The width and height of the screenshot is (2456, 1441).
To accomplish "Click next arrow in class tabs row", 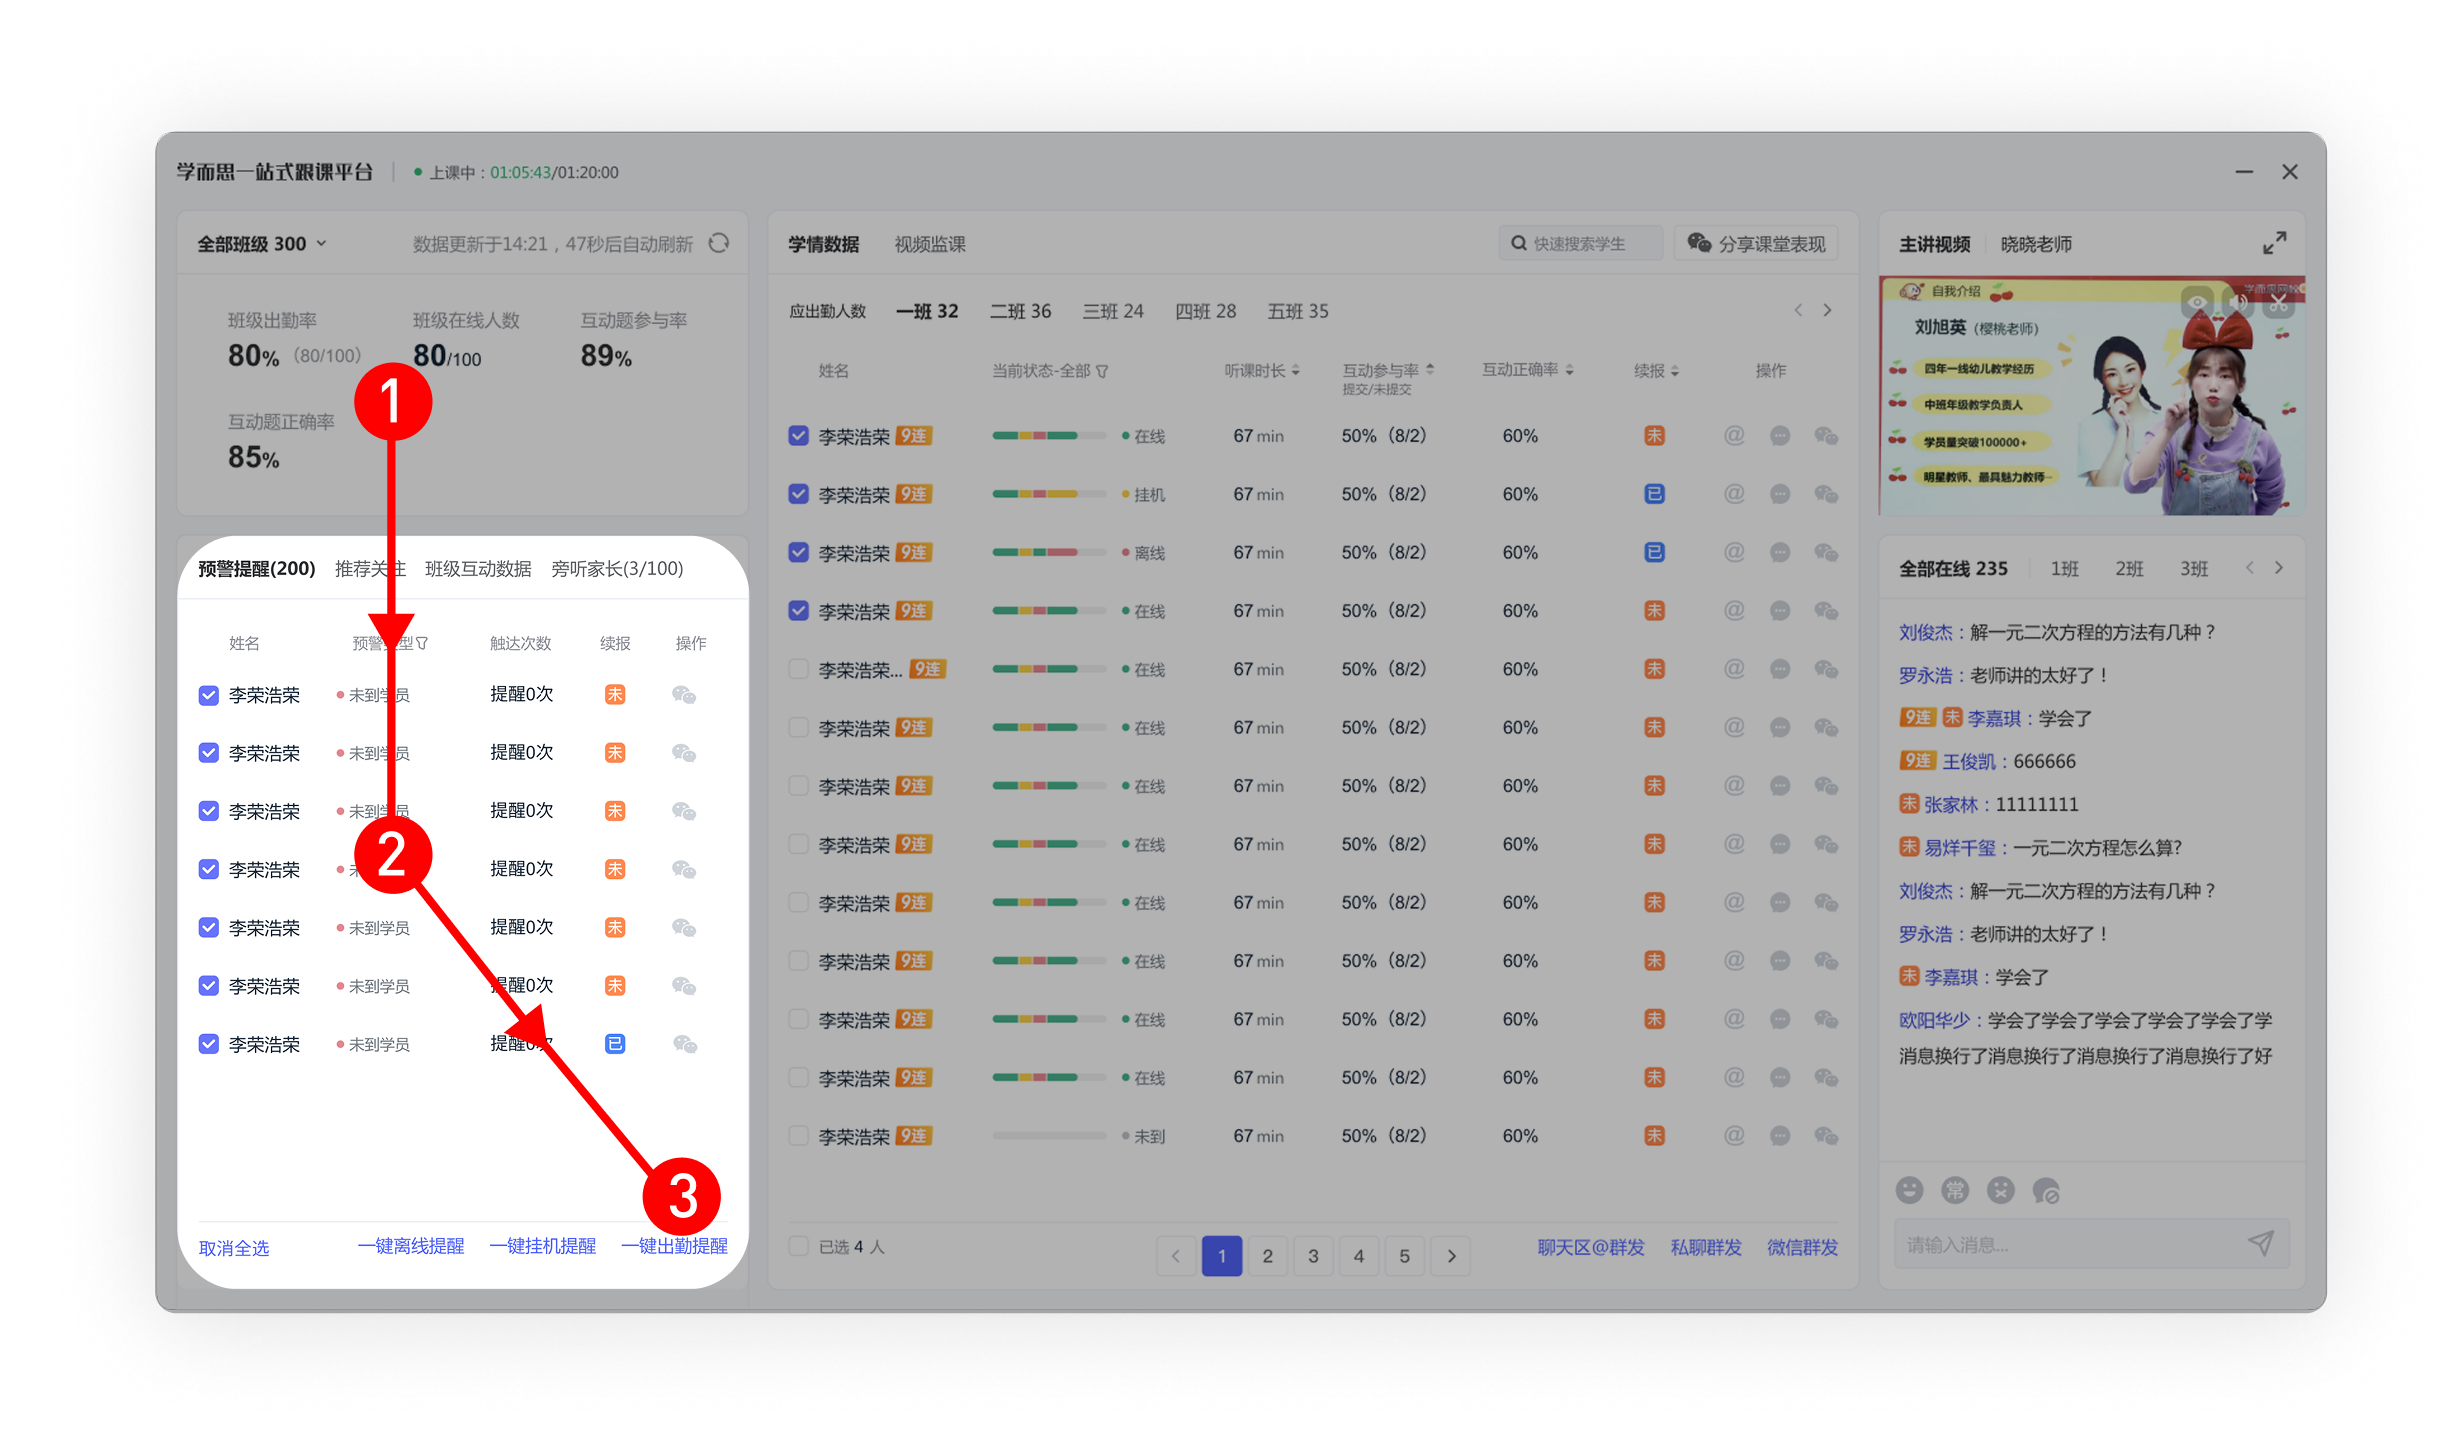I will pyautogui.click(x=1827, y=311).
